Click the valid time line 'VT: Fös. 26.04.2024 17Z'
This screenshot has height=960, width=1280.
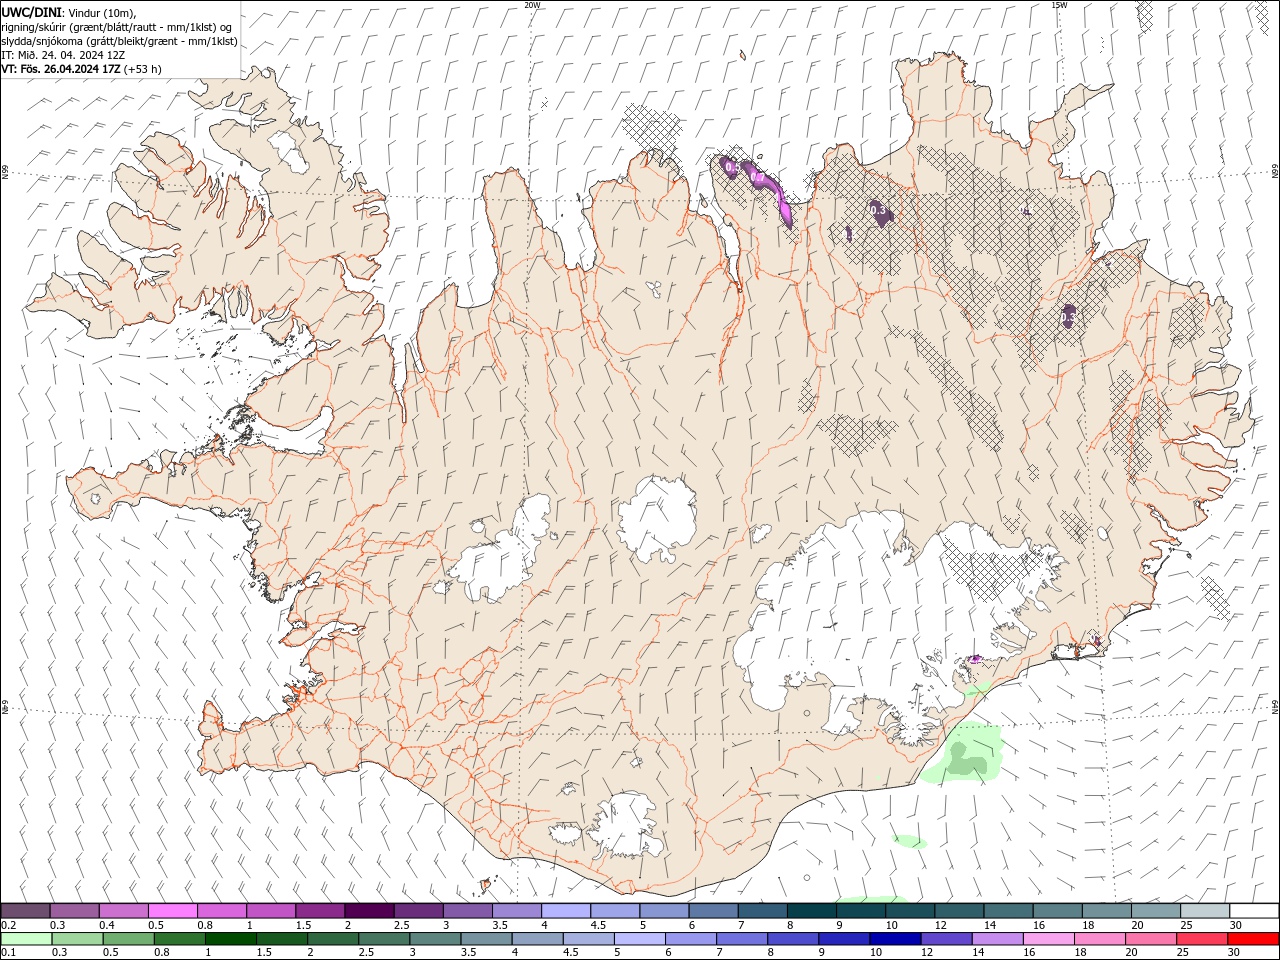61,69
